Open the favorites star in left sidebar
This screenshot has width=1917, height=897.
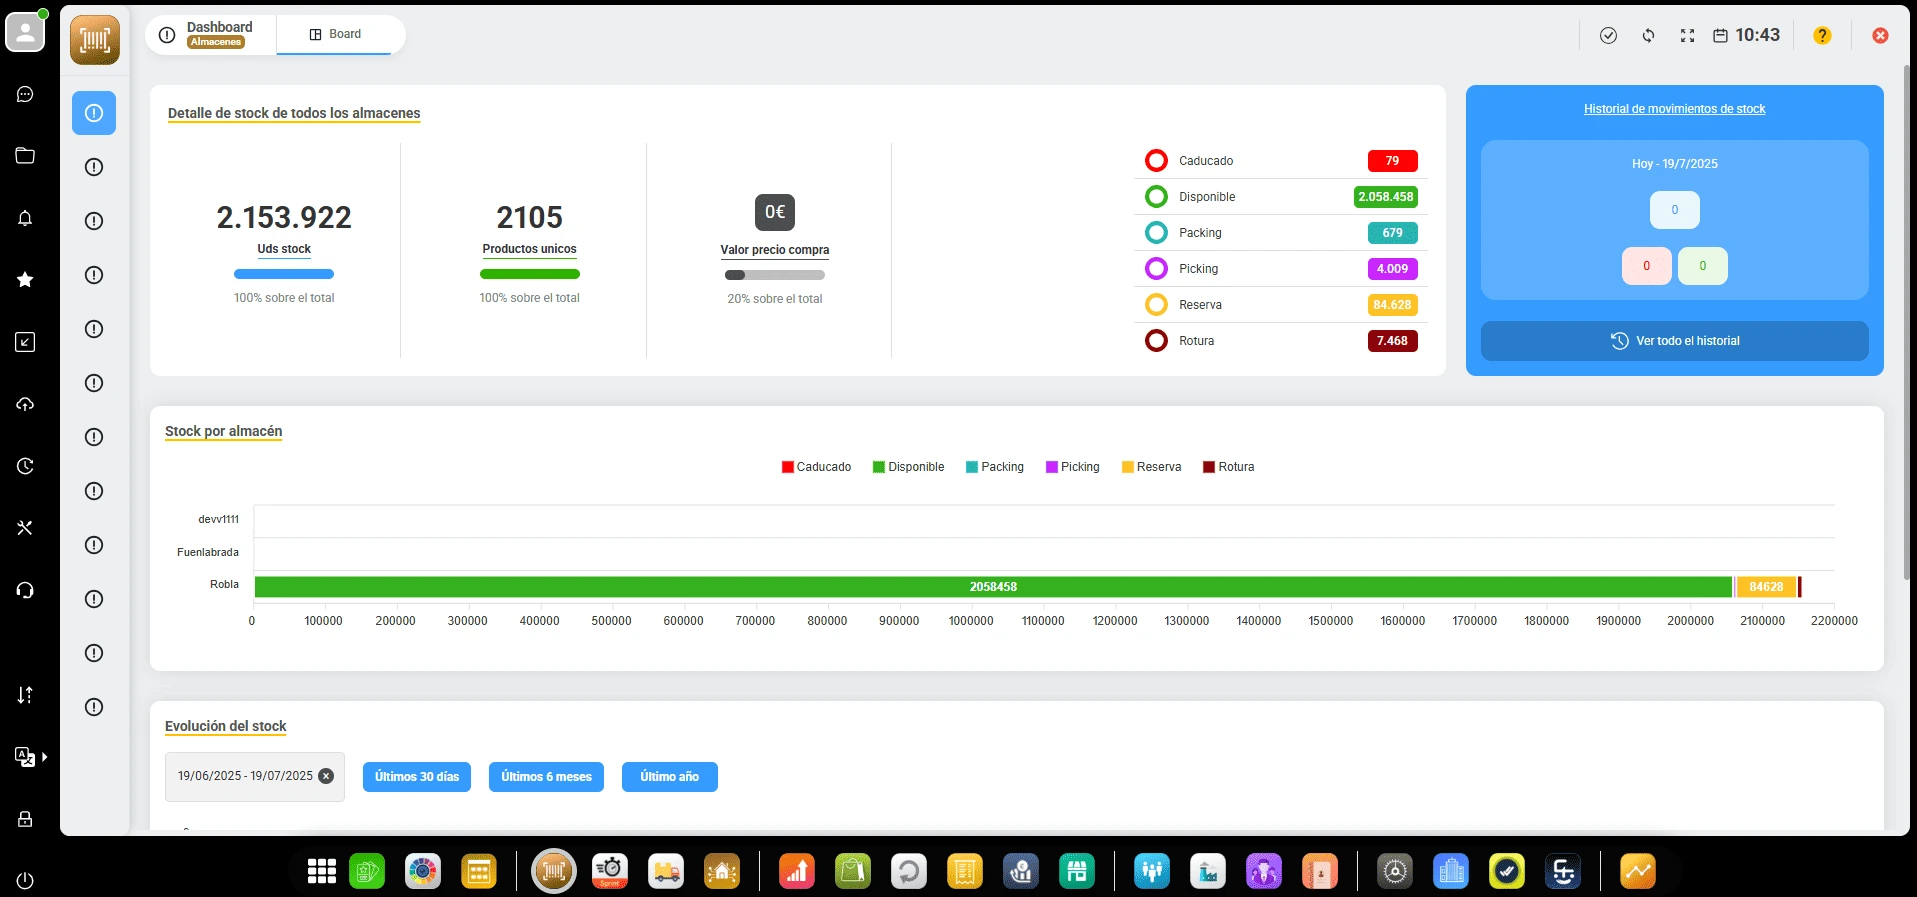coord(25,280)
